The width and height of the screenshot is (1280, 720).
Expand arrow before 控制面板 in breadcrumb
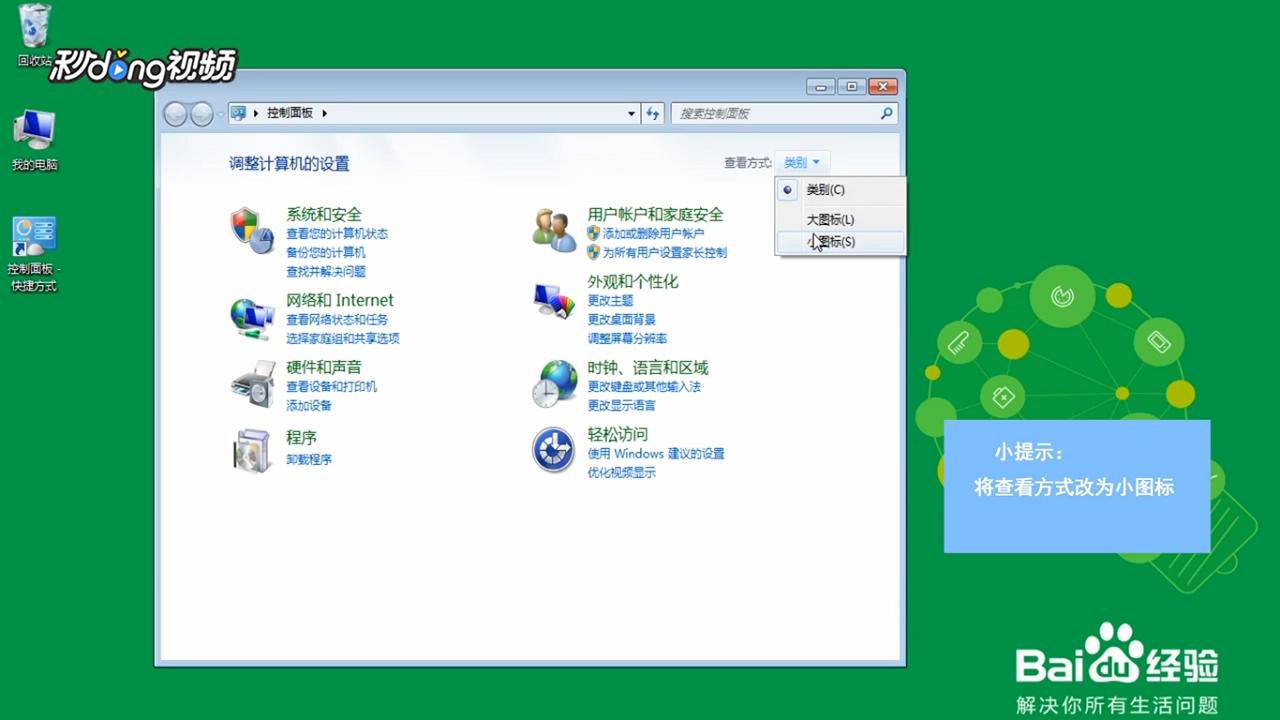256,114
